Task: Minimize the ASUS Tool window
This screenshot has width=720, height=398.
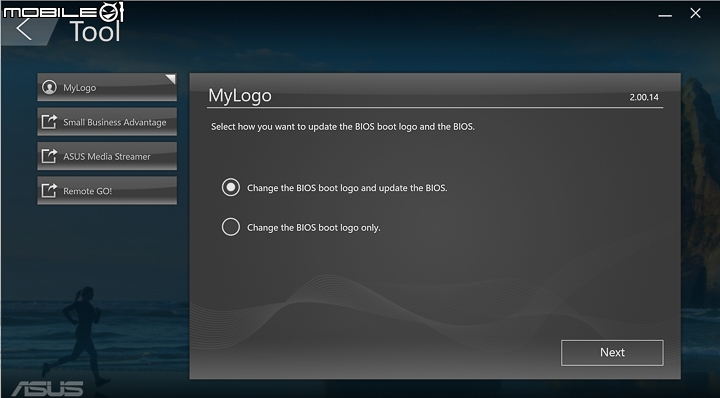Action: point(665,15)
